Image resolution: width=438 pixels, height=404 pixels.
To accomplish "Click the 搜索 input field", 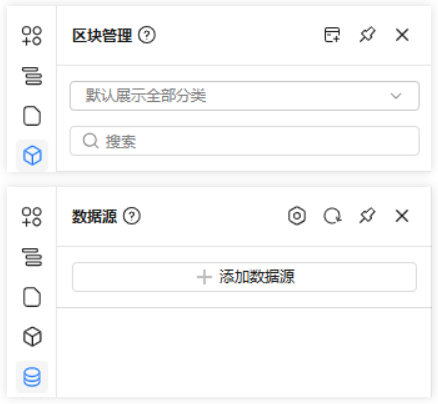I will 245,141.
